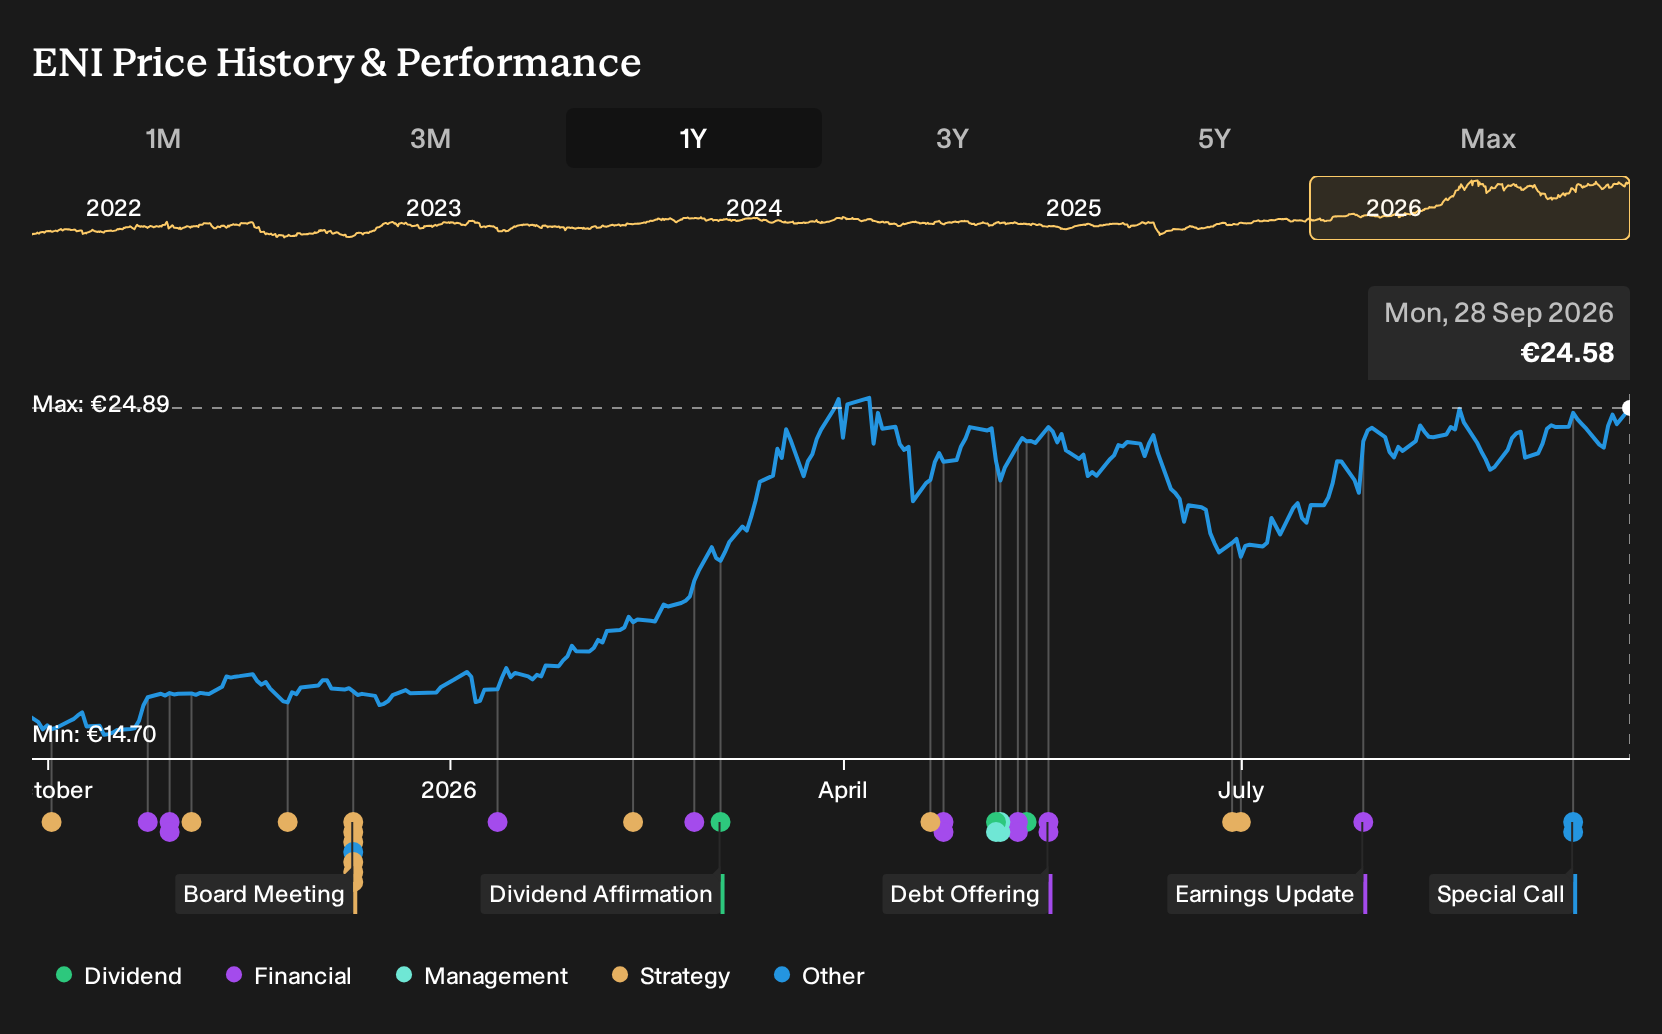Show the Max time range

(x=1488, y=138)
